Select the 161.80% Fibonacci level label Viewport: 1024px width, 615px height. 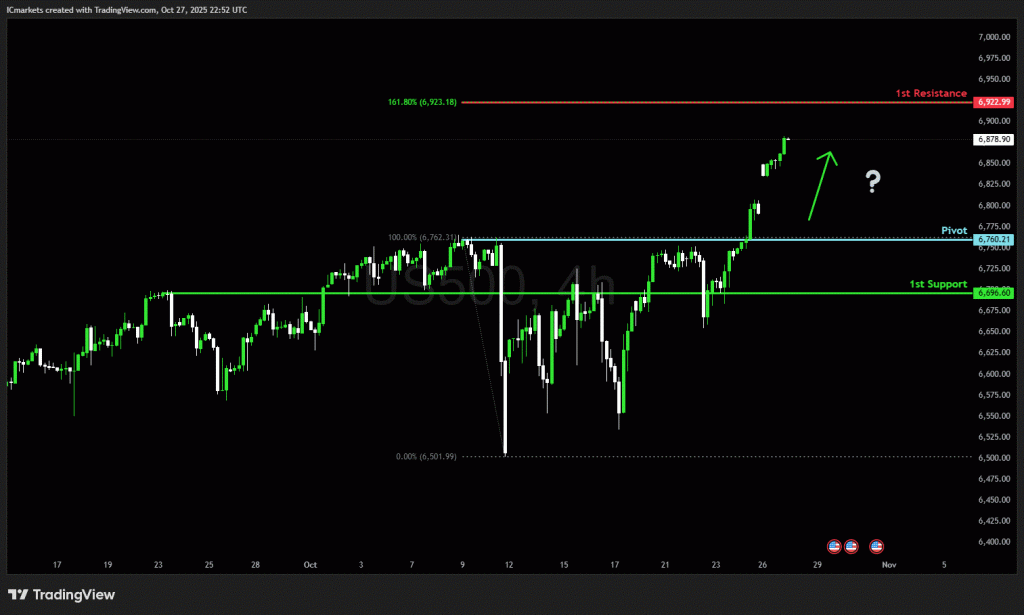422,102
